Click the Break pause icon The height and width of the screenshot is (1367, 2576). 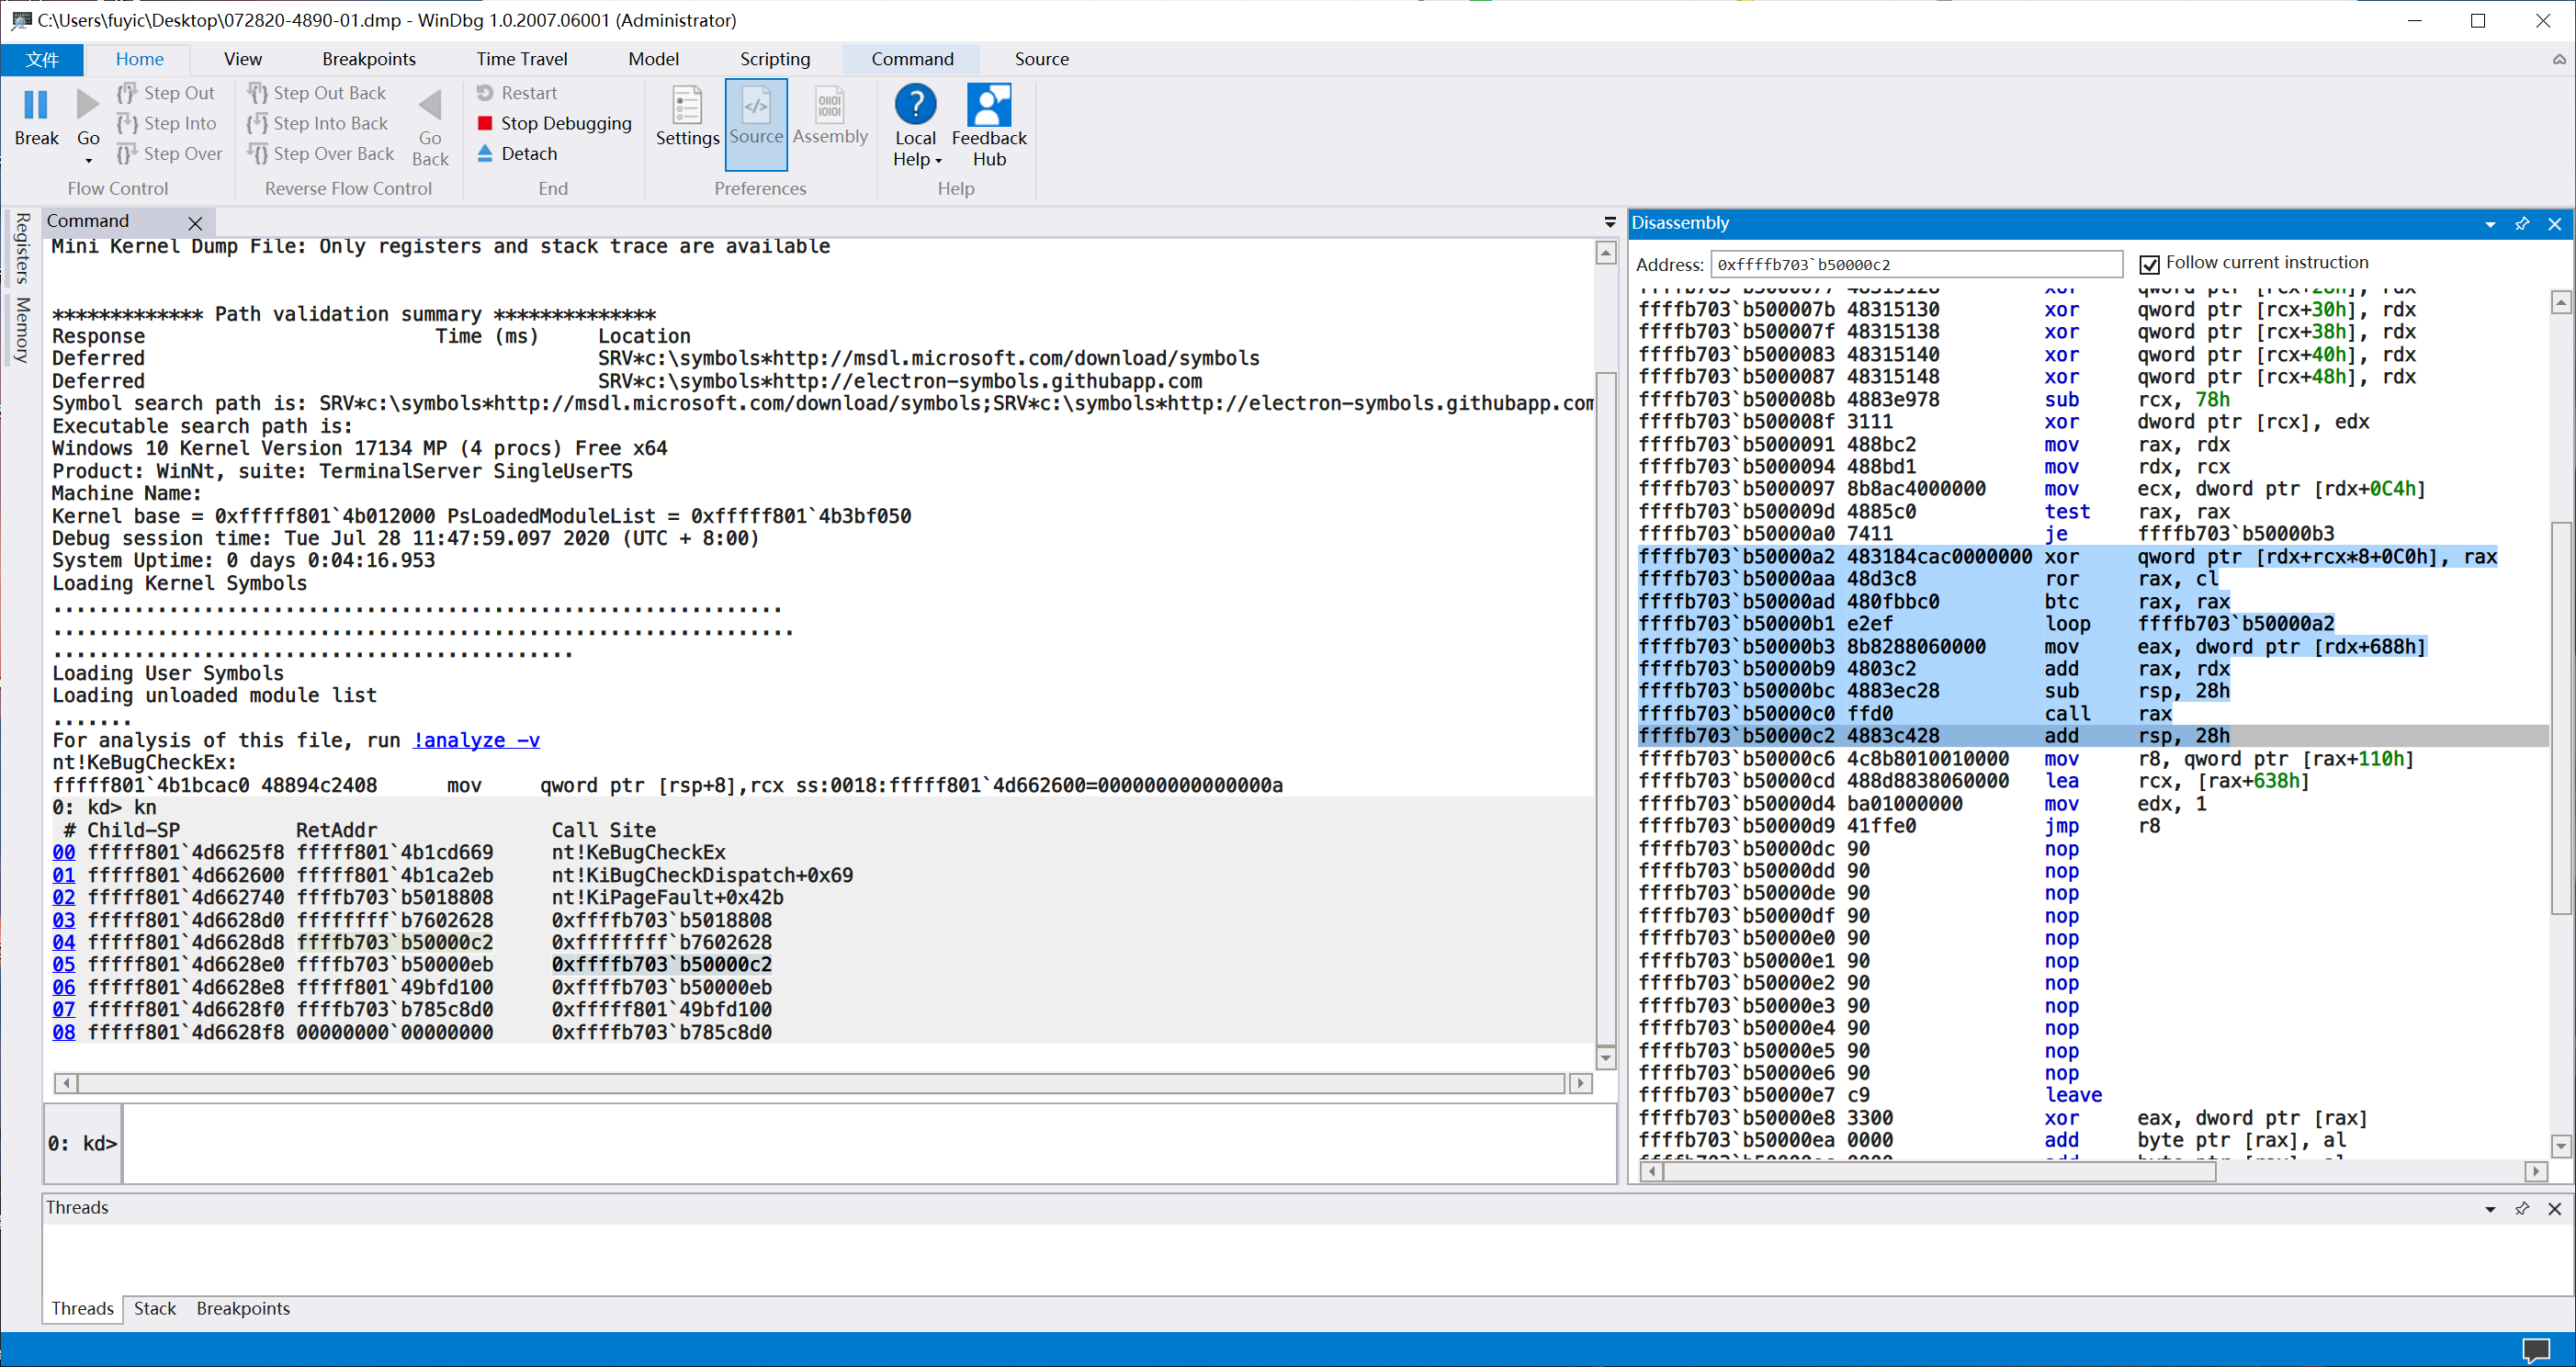[36, 105]
